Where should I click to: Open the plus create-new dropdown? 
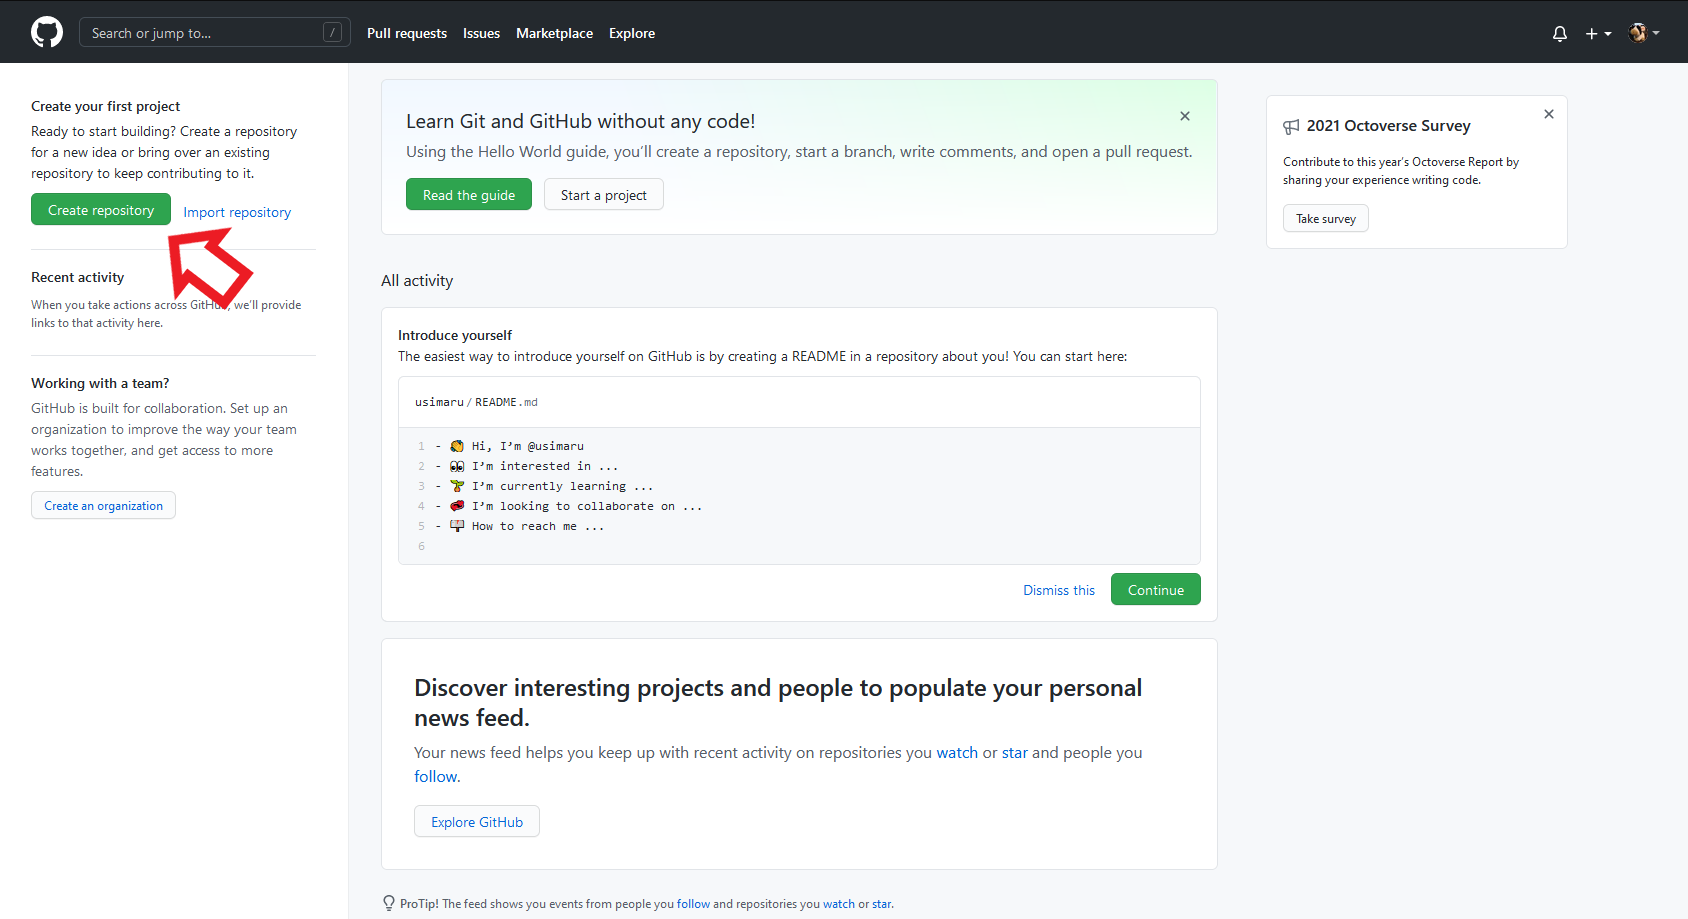point(1598,33)
